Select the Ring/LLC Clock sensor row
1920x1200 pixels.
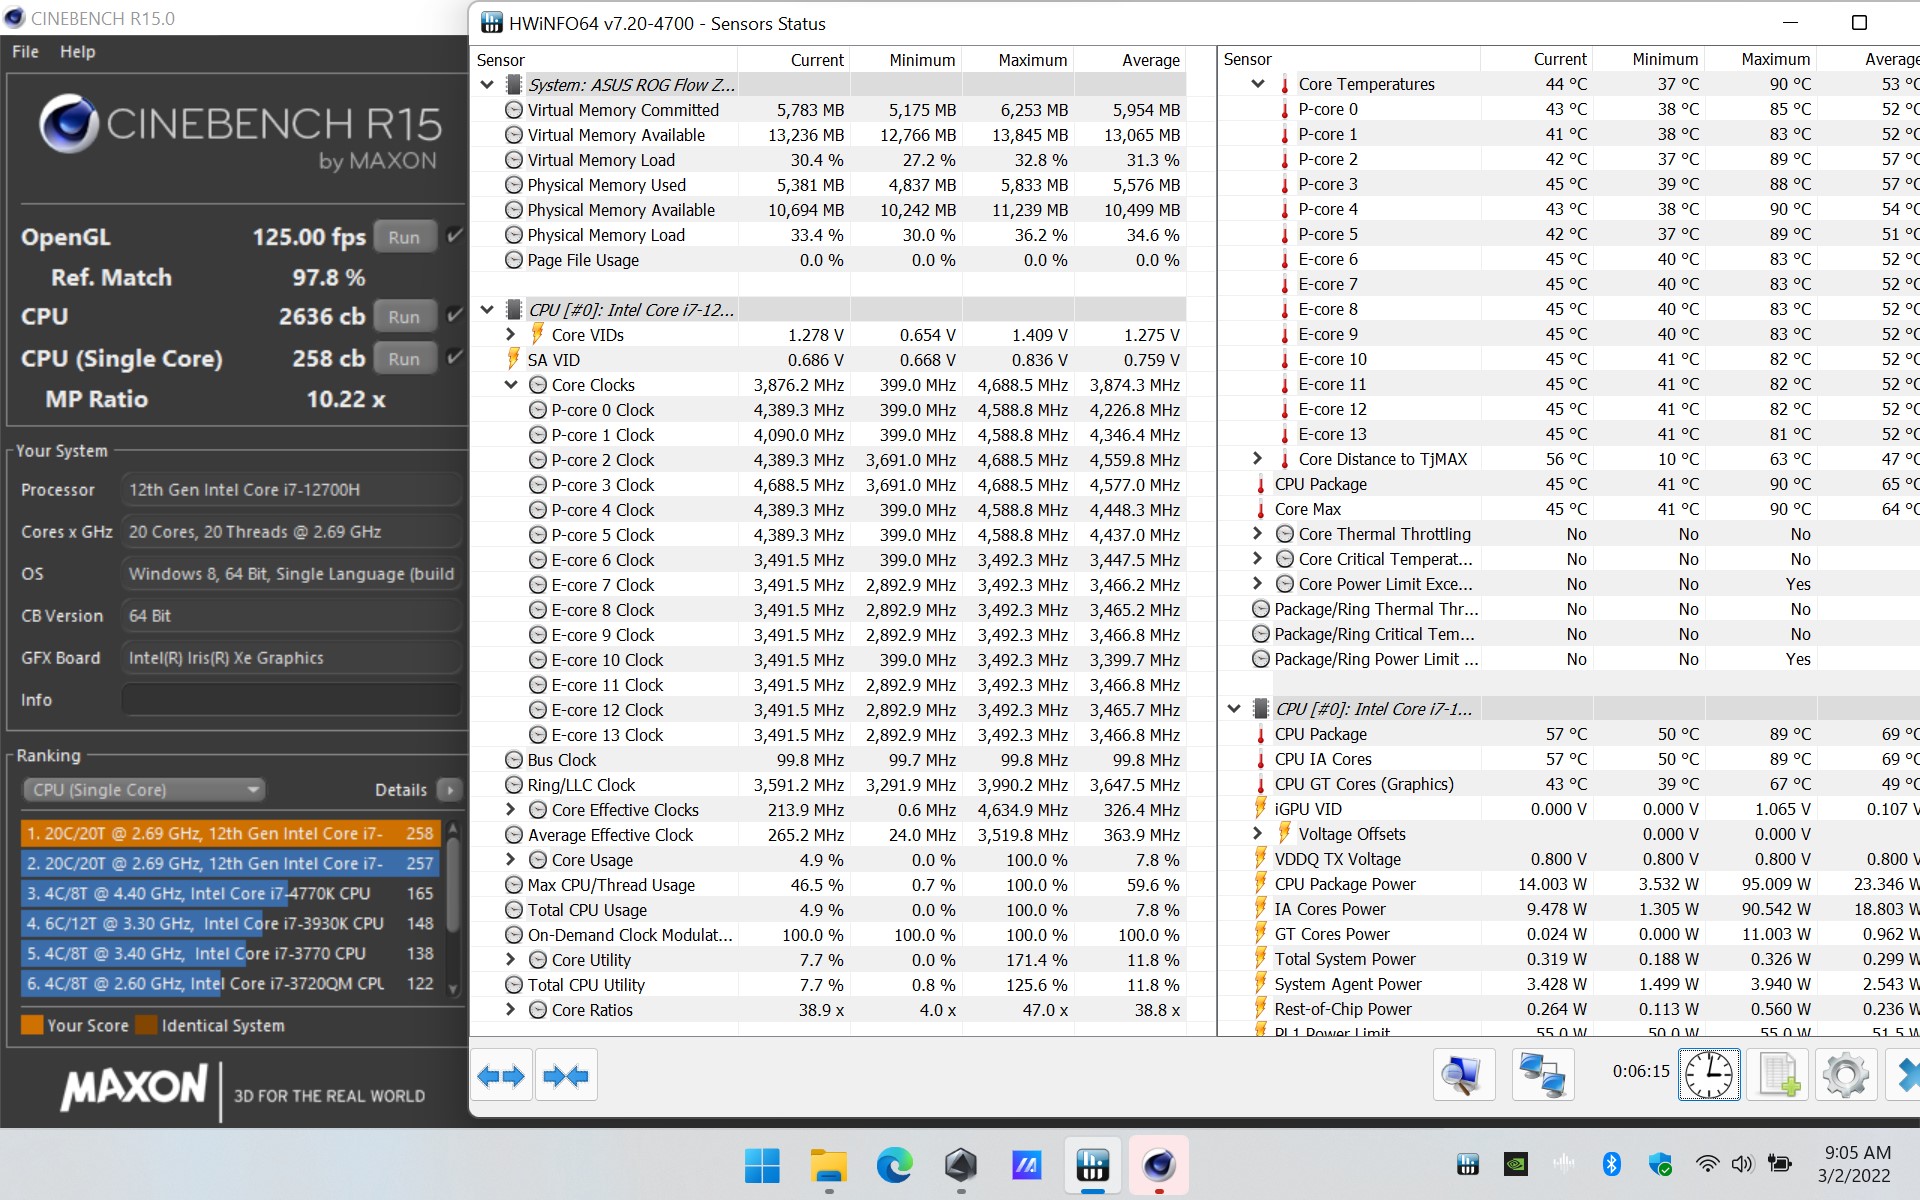pyautogui.click(x=828, y=785)
